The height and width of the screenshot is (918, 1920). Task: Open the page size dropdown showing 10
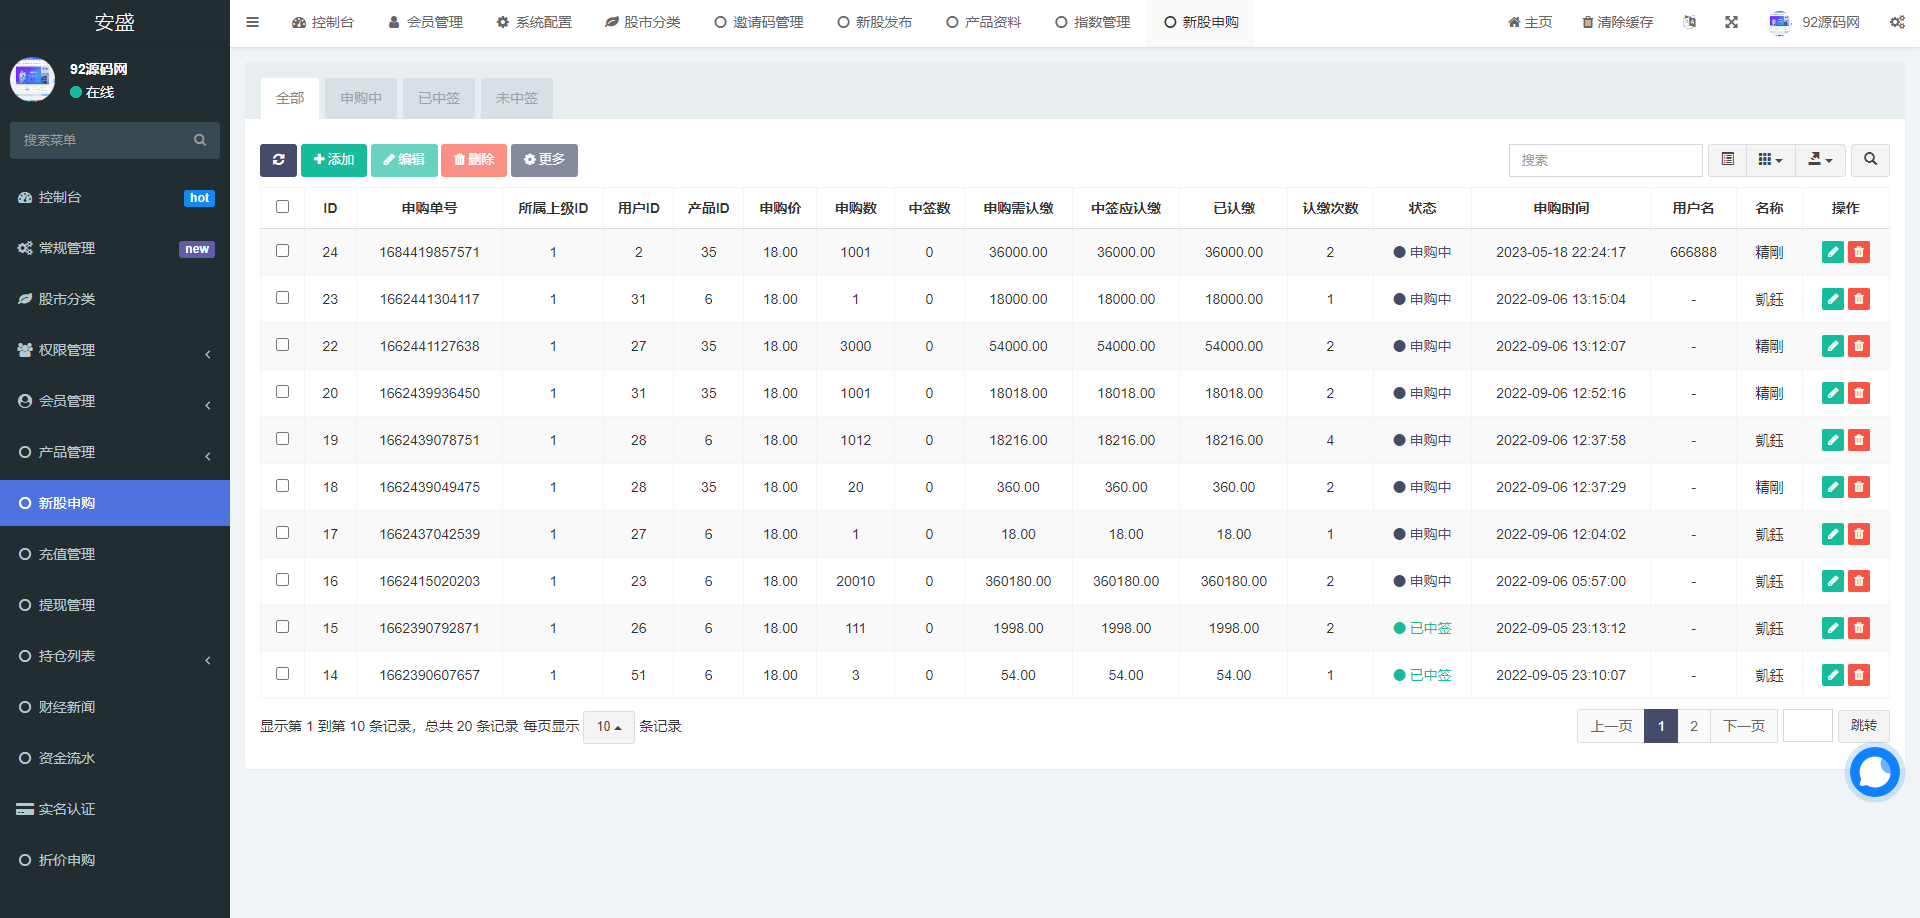(608, 727)
